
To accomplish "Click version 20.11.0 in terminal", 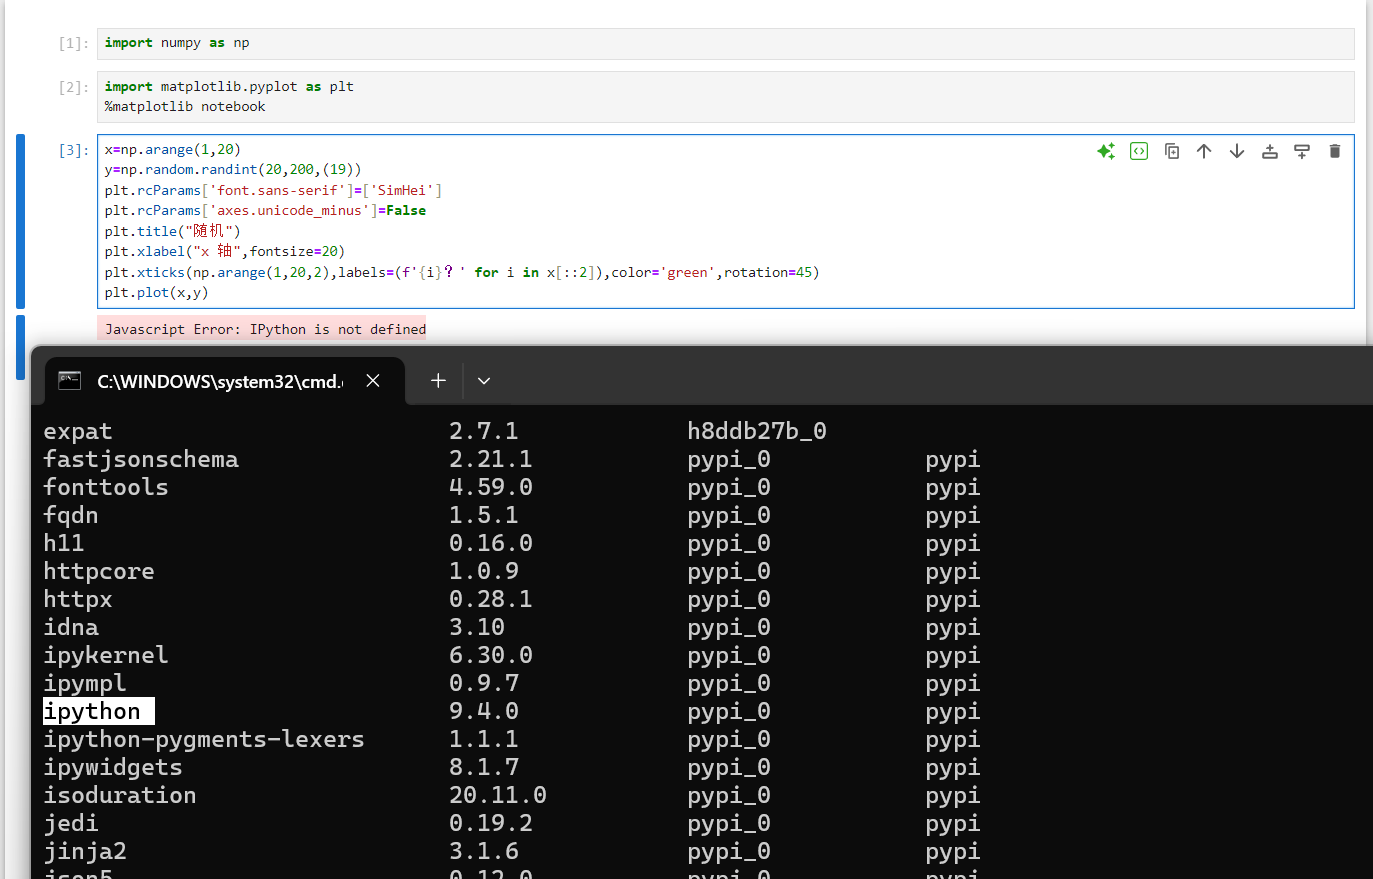I will coord(498,795).
